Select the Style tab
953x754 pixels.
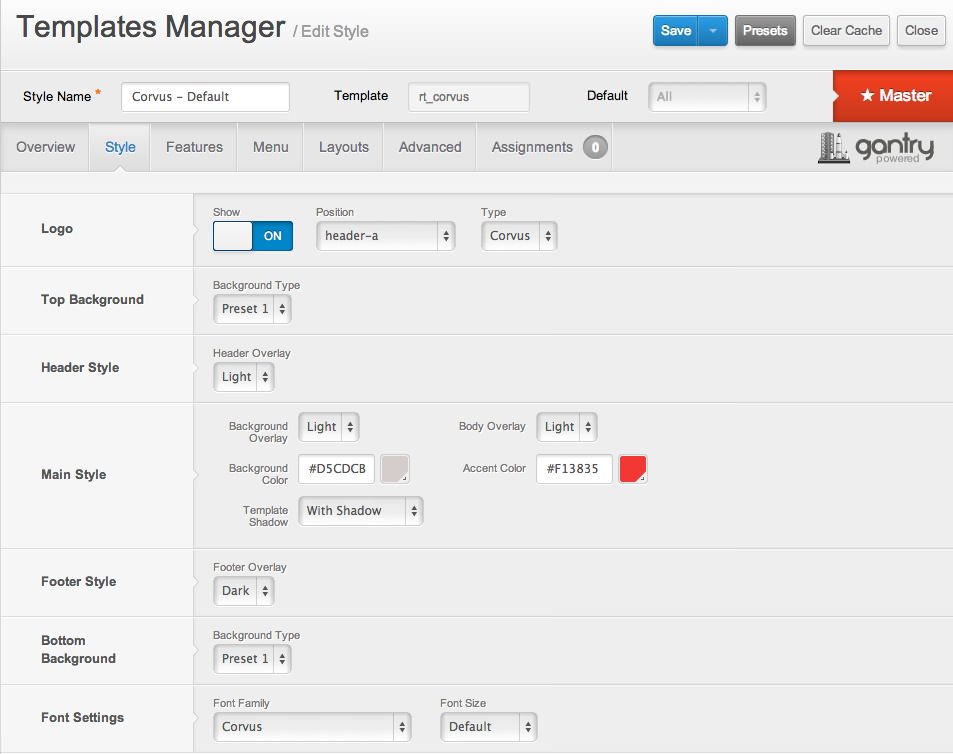[x=120, y=147]
